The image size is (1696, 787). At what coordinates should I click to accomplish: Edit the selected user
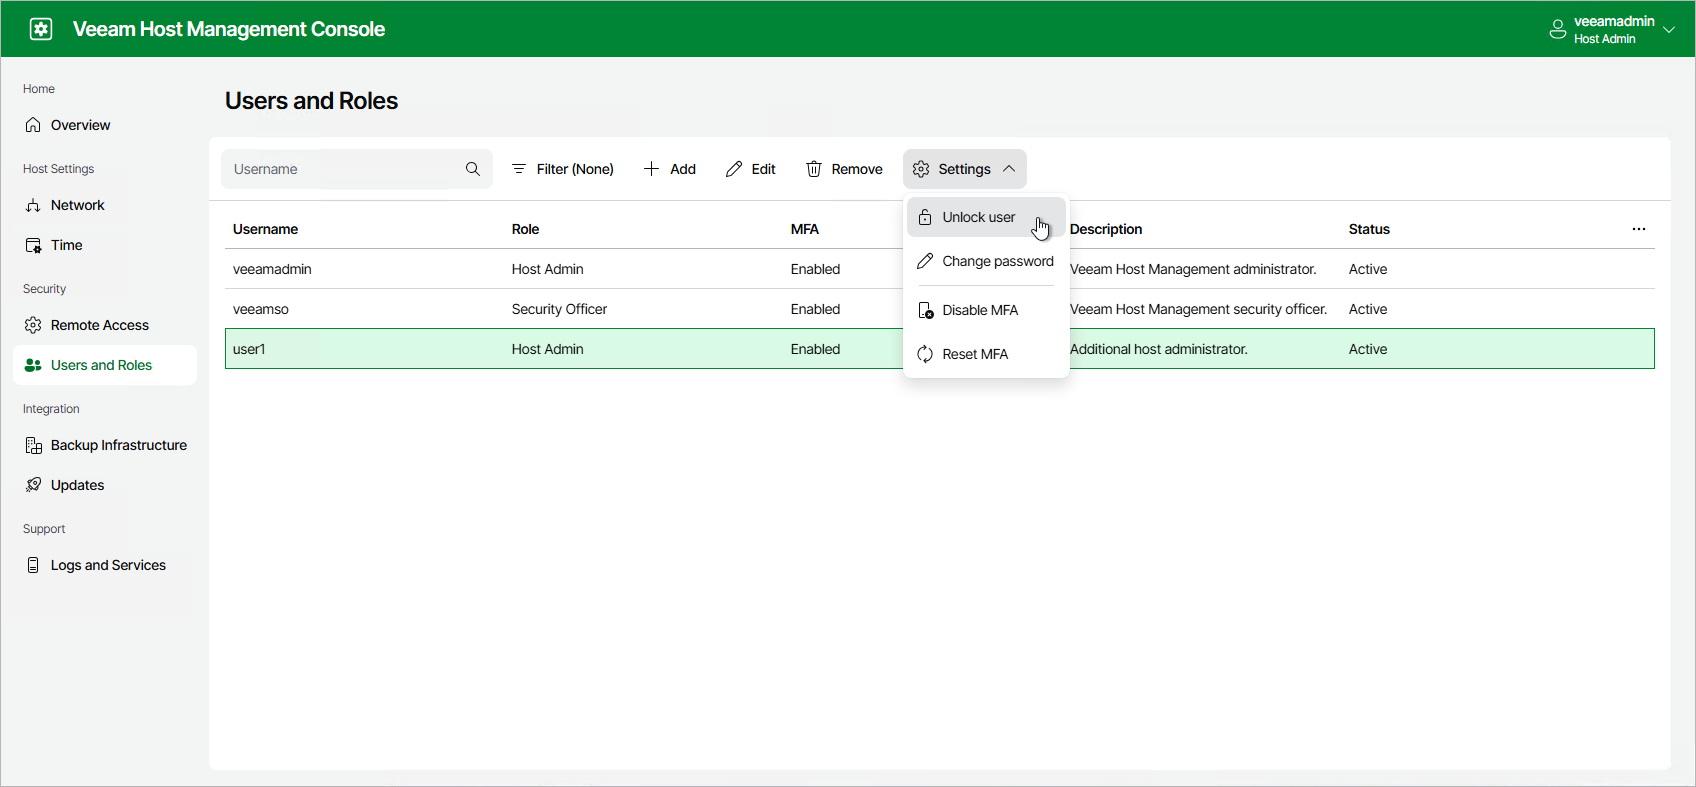tap(750, 169)
